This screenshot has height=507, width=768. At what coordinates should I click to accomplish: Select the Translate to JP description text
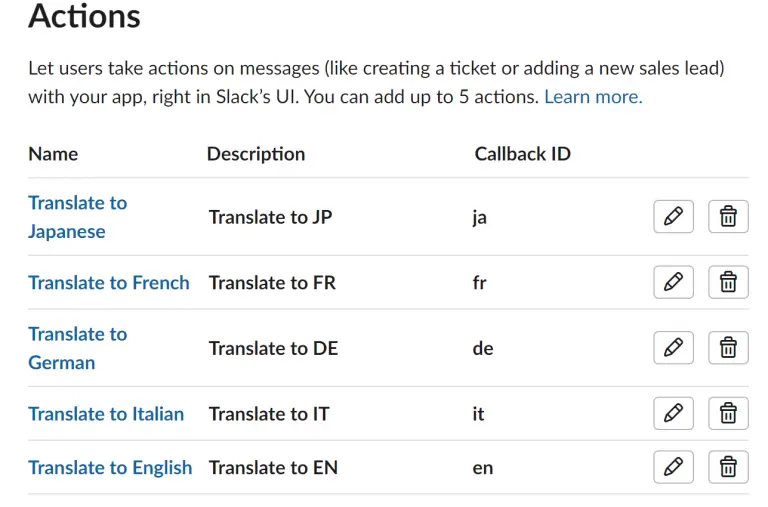point(270,217)
